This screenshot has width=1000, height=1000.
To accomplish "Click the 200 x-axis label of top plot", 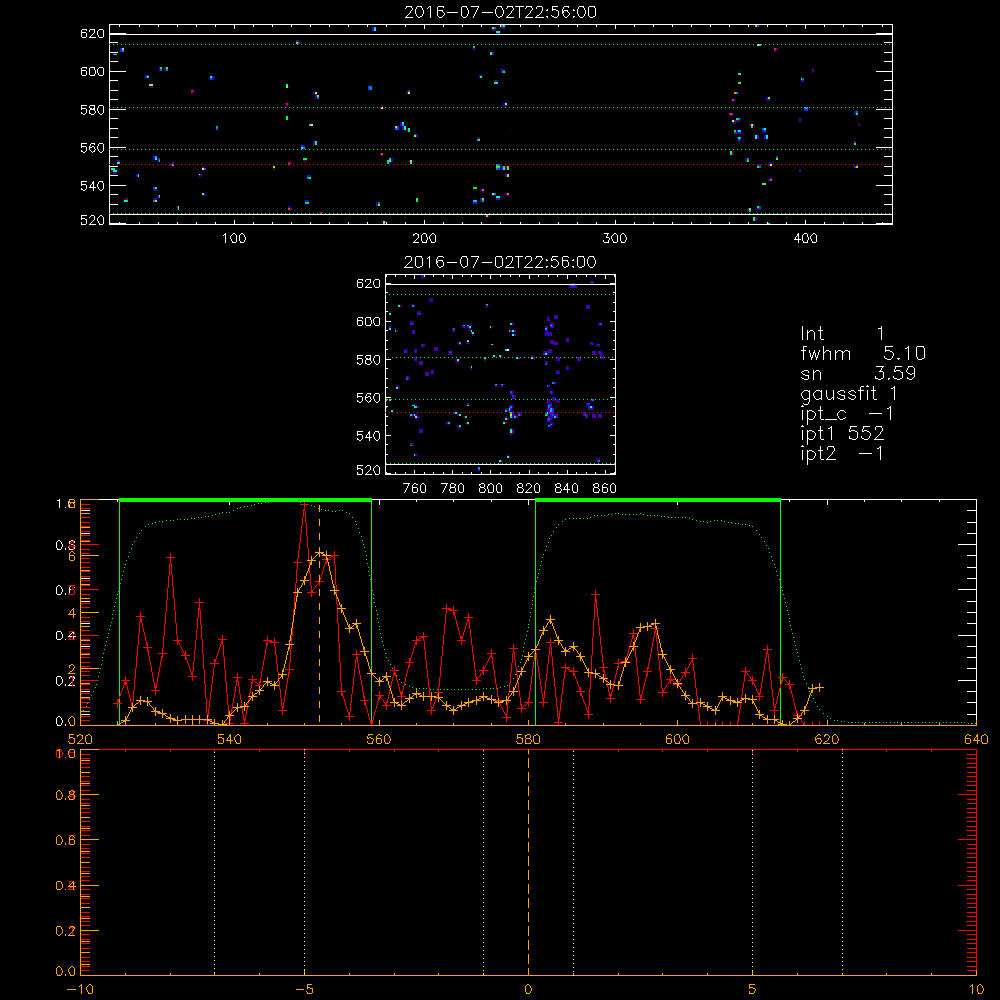I will [x=424, y=239].
